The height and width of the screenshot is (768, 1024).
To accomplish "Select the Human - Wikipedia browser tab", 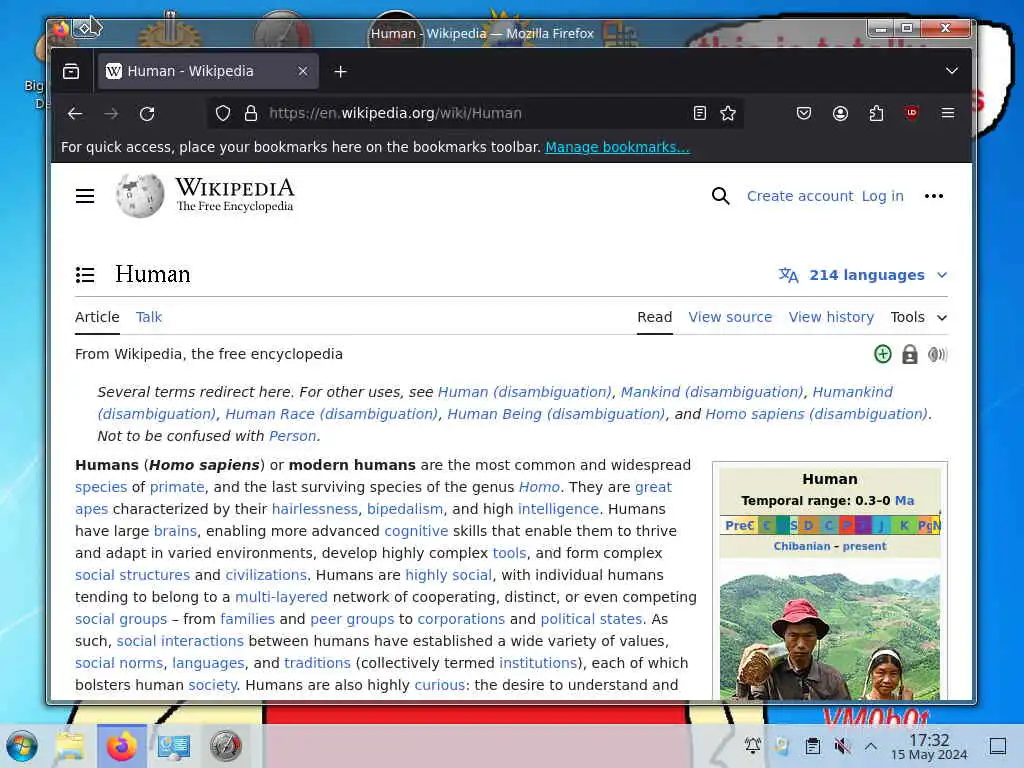I will [208, 71].
